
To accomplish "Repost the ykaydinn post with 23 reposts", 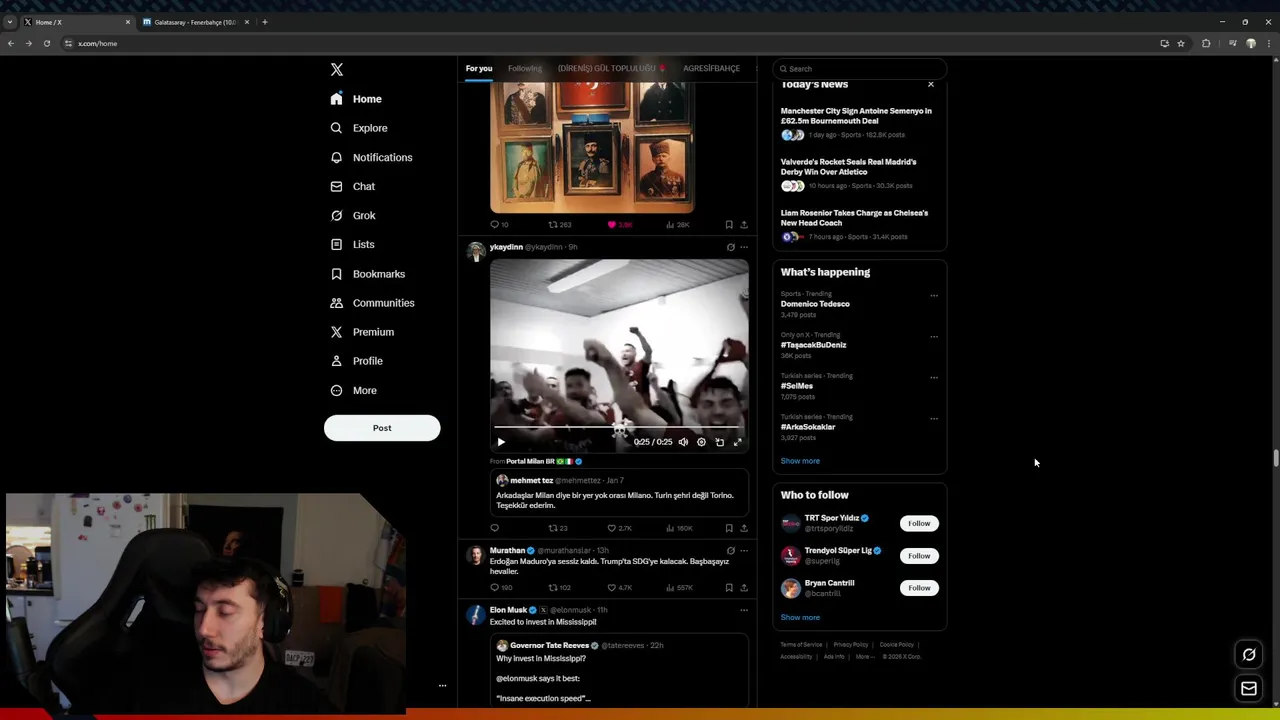I will [558, 528].
